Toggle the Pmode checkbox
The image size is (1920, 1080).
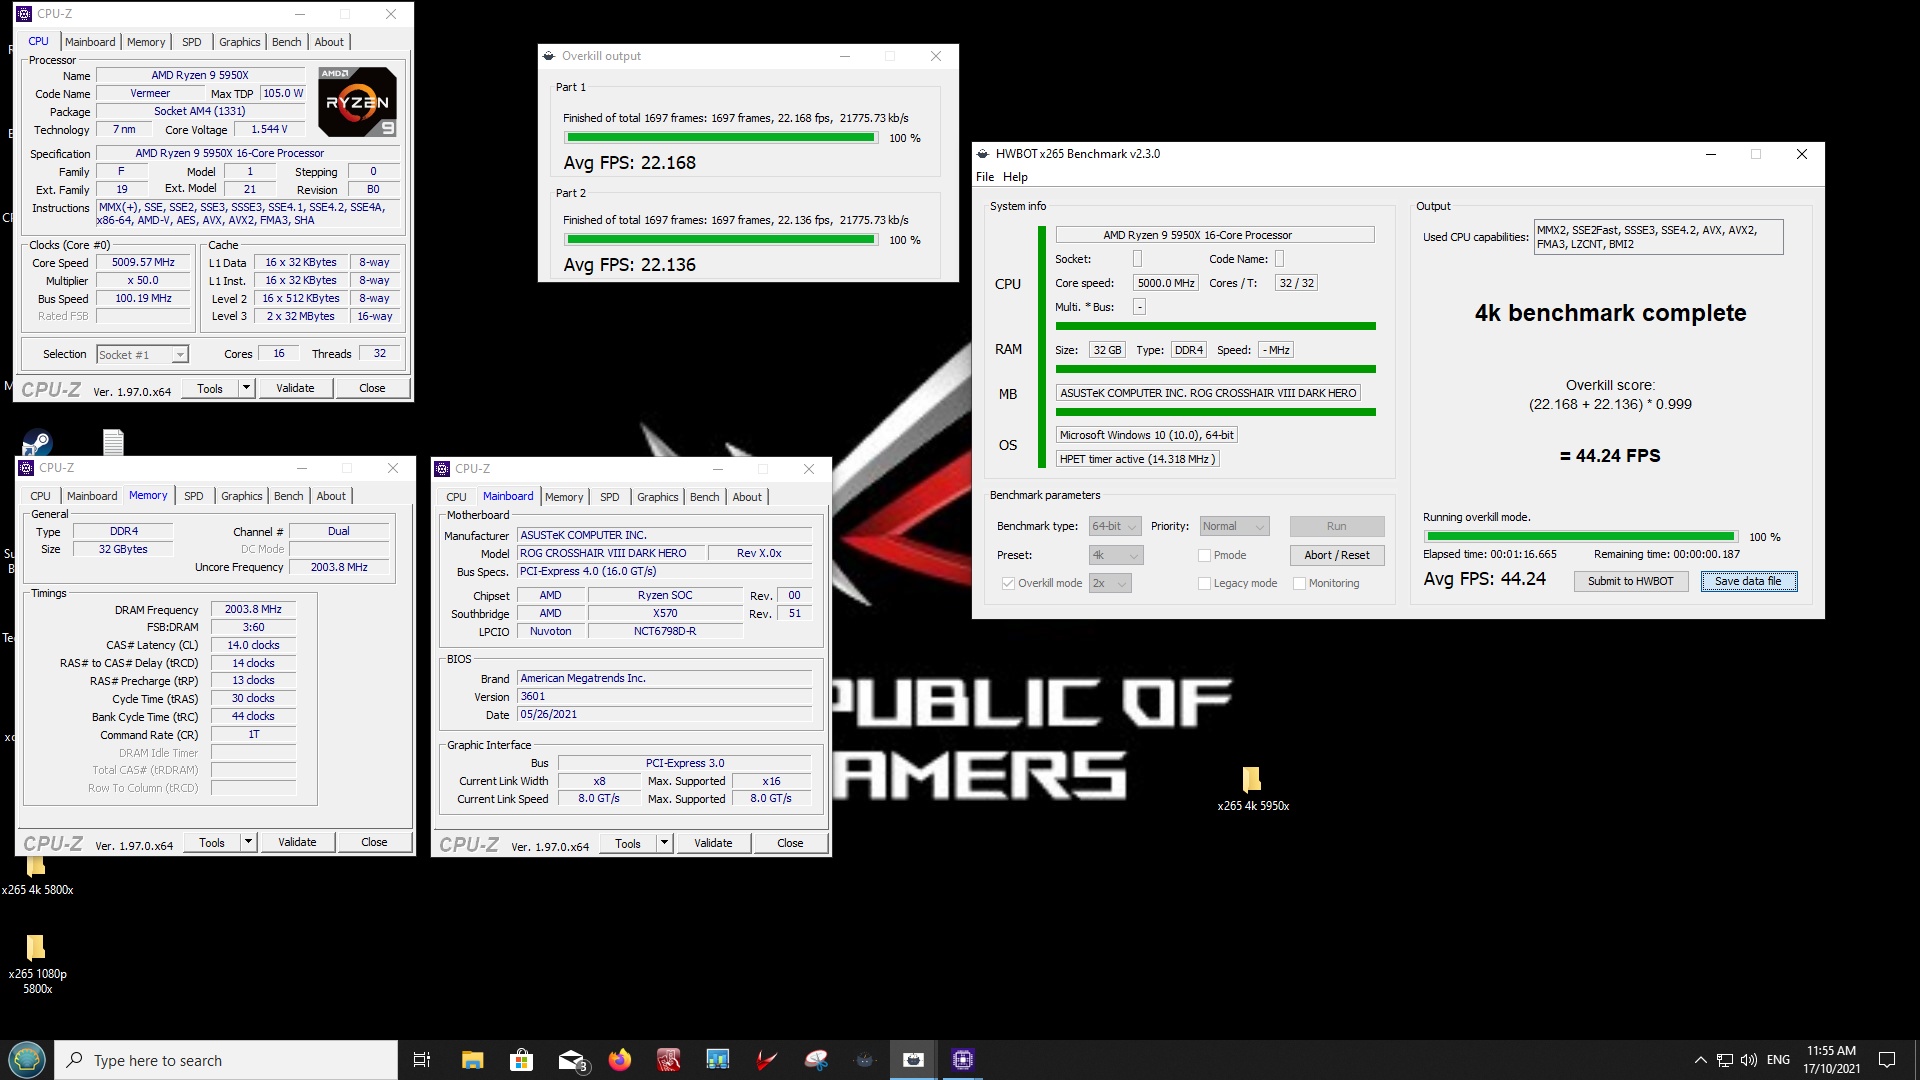(x=1204, y=555)
